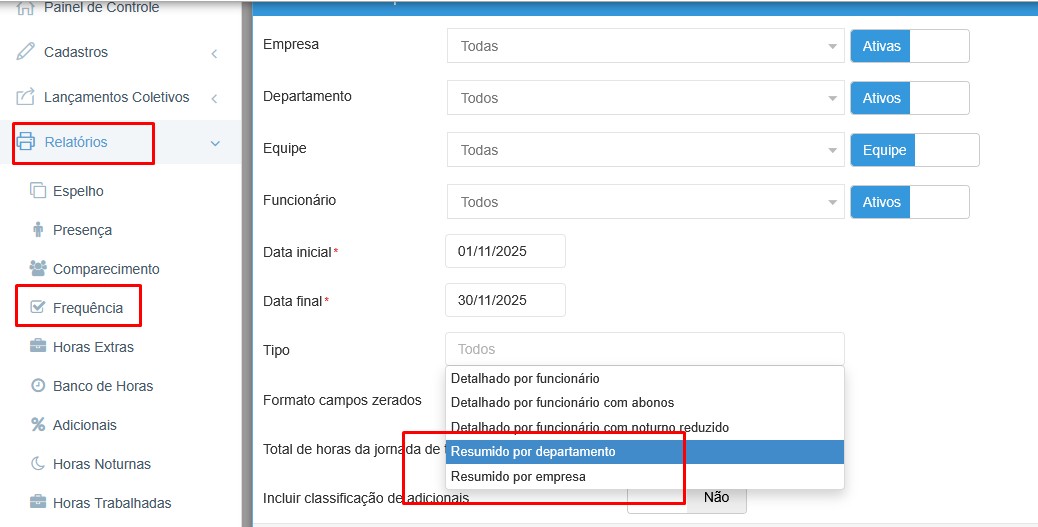Image resolution: width=1038 pixels, height=527 pixels.
Task: Go to Horas Trabalhadas report
Action: [x=112, y=503]
